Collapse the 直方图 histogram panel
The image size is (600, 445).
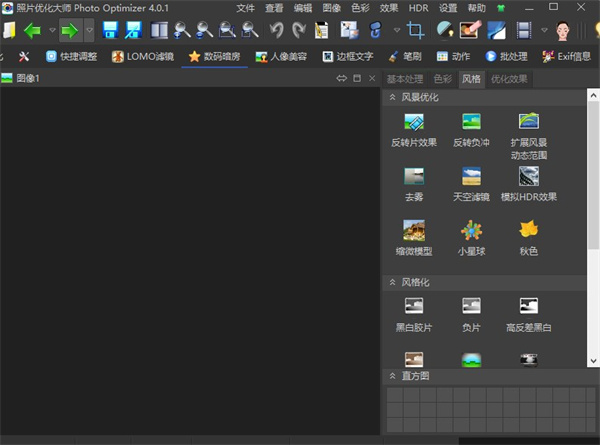pyautogui.click(x=392, y=376)
